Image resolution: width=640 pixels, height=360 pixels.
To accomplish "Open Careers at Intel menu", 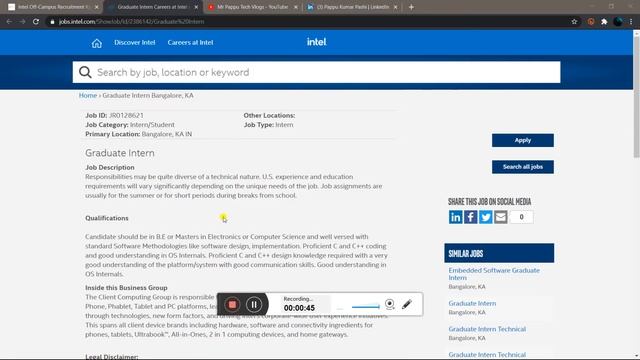I will [x=190, y=42].
